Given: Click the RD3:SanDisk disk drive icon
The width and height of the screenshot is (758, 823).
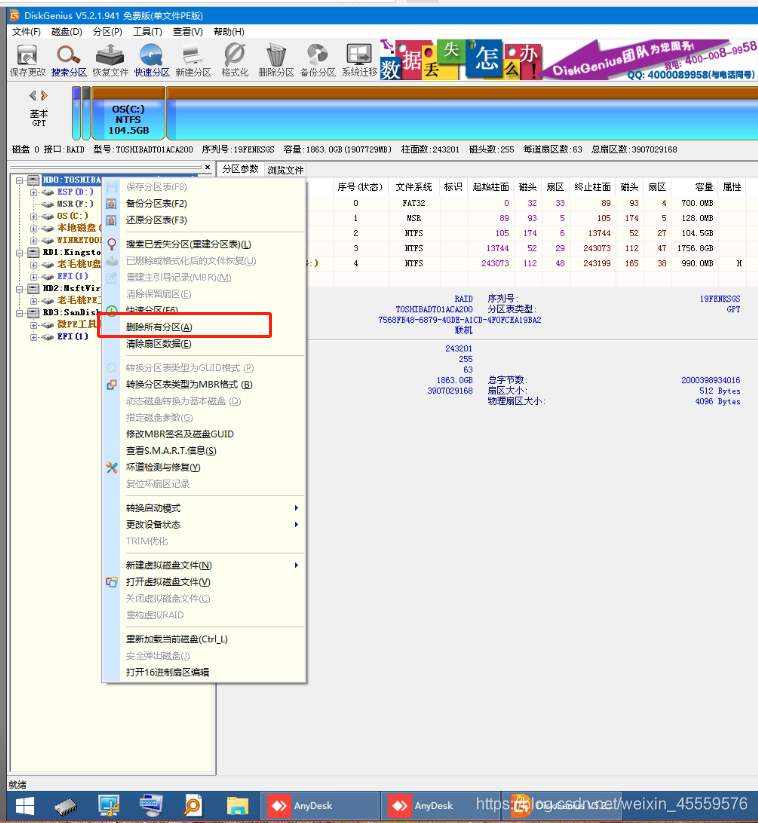Looking at the screenshot, I should click(34, 313).
